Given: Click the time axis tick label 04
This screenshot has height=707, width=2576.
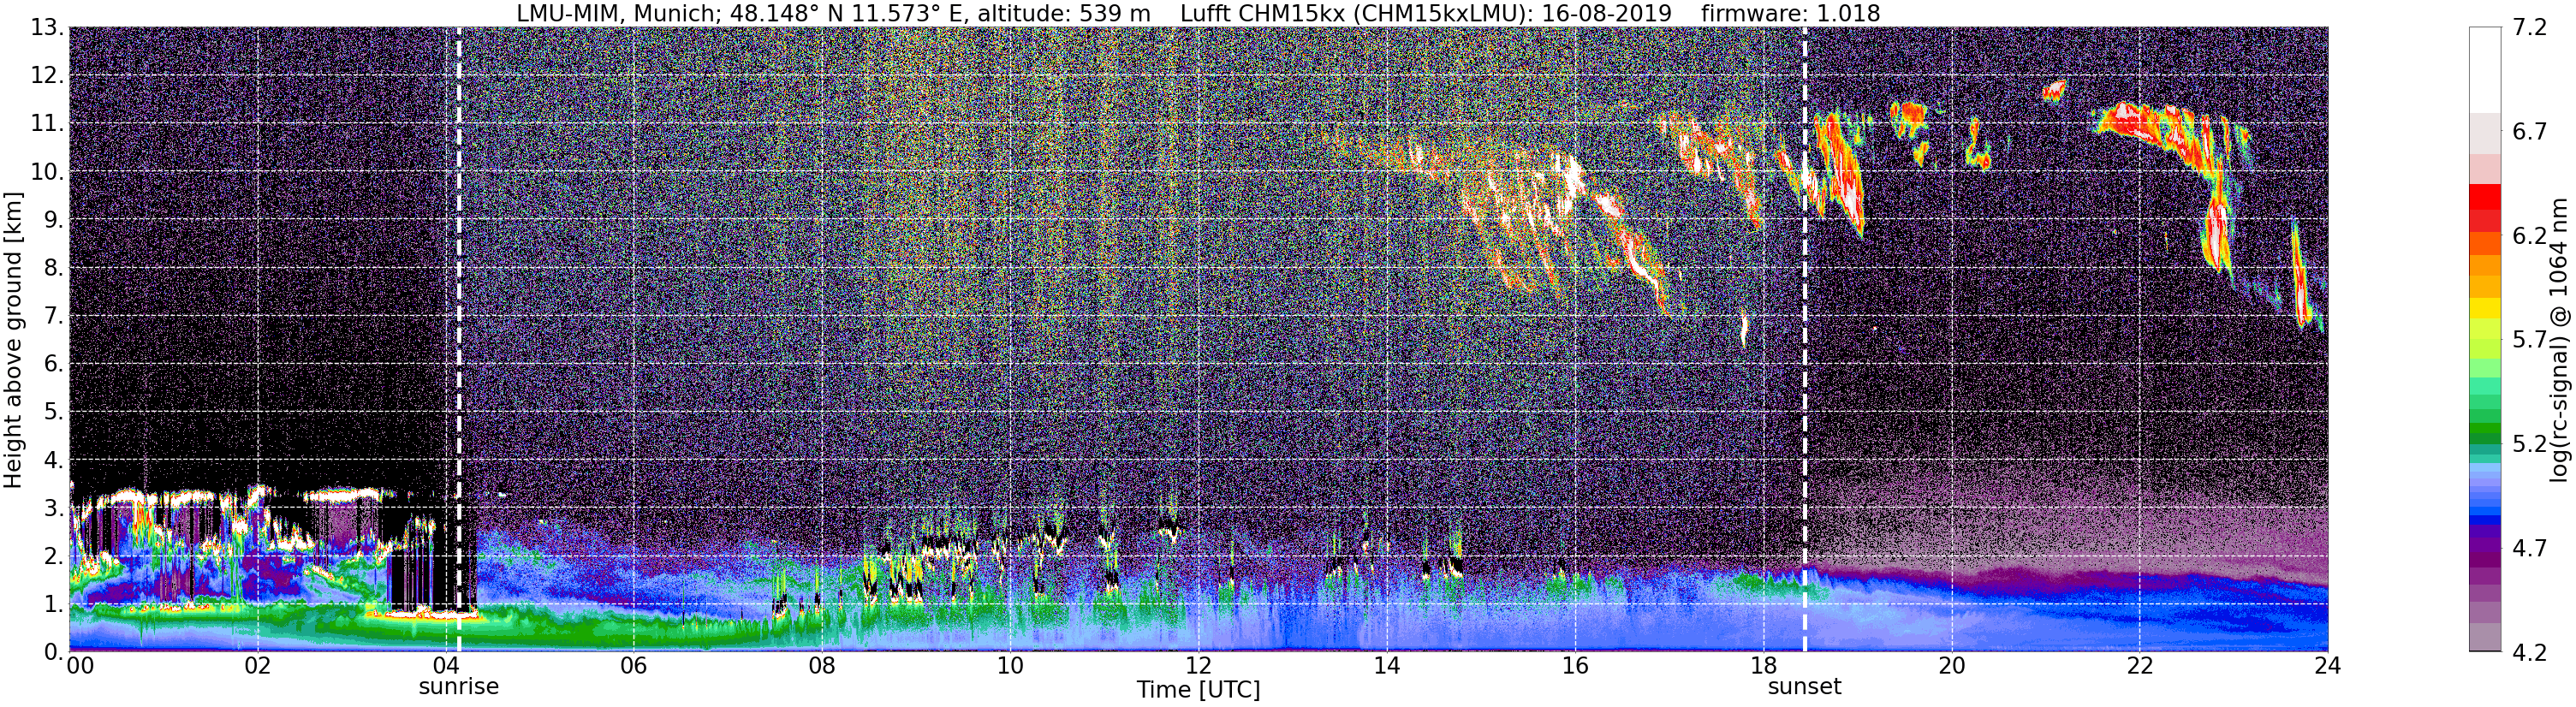Looking at the screenshot, I should [445, 666].
